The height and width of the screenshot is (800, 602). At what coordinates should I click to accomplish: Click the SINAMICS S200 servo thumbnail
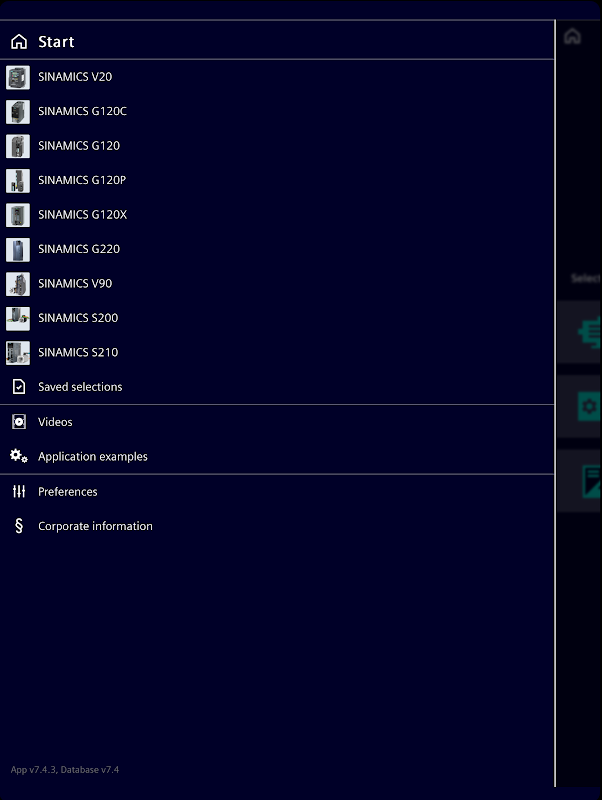point(18,318)
